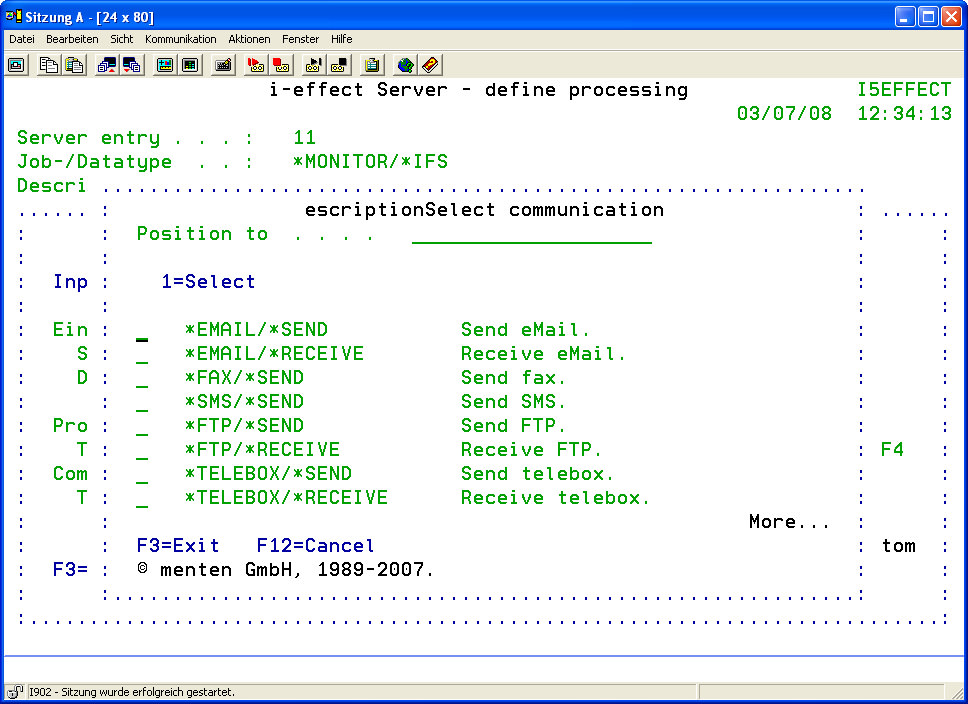Open the Aktionen menu
968x704 pixels.
249,39
